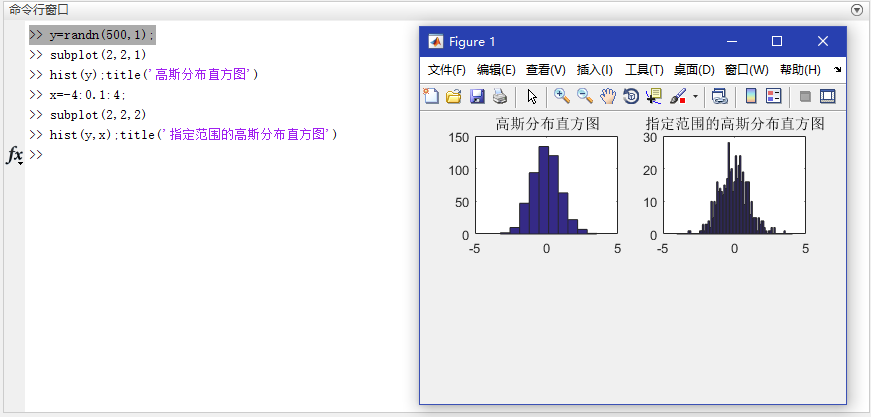Viewport: 871px width, 417px height.
Task: Click New Figure icon in Figure 1 toolbar
Action: click(431, 97)
